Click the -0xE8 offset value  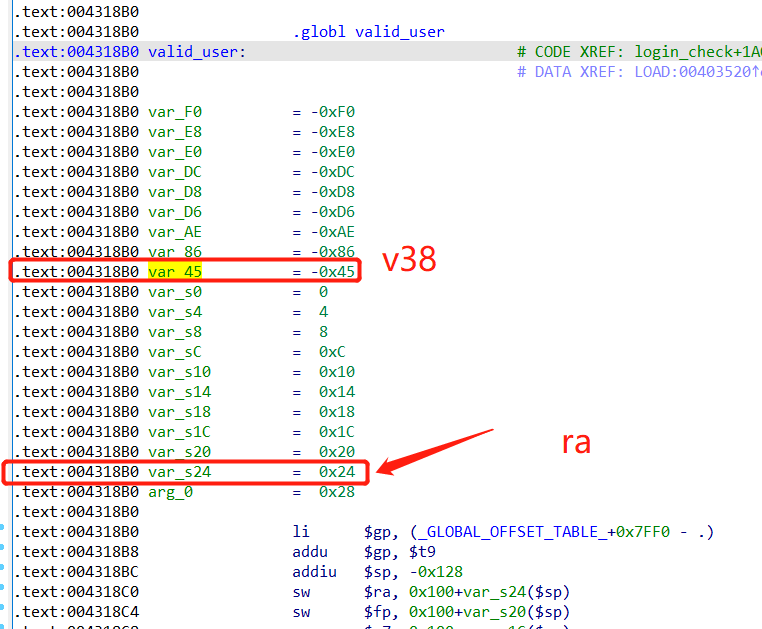click(333, 132)
